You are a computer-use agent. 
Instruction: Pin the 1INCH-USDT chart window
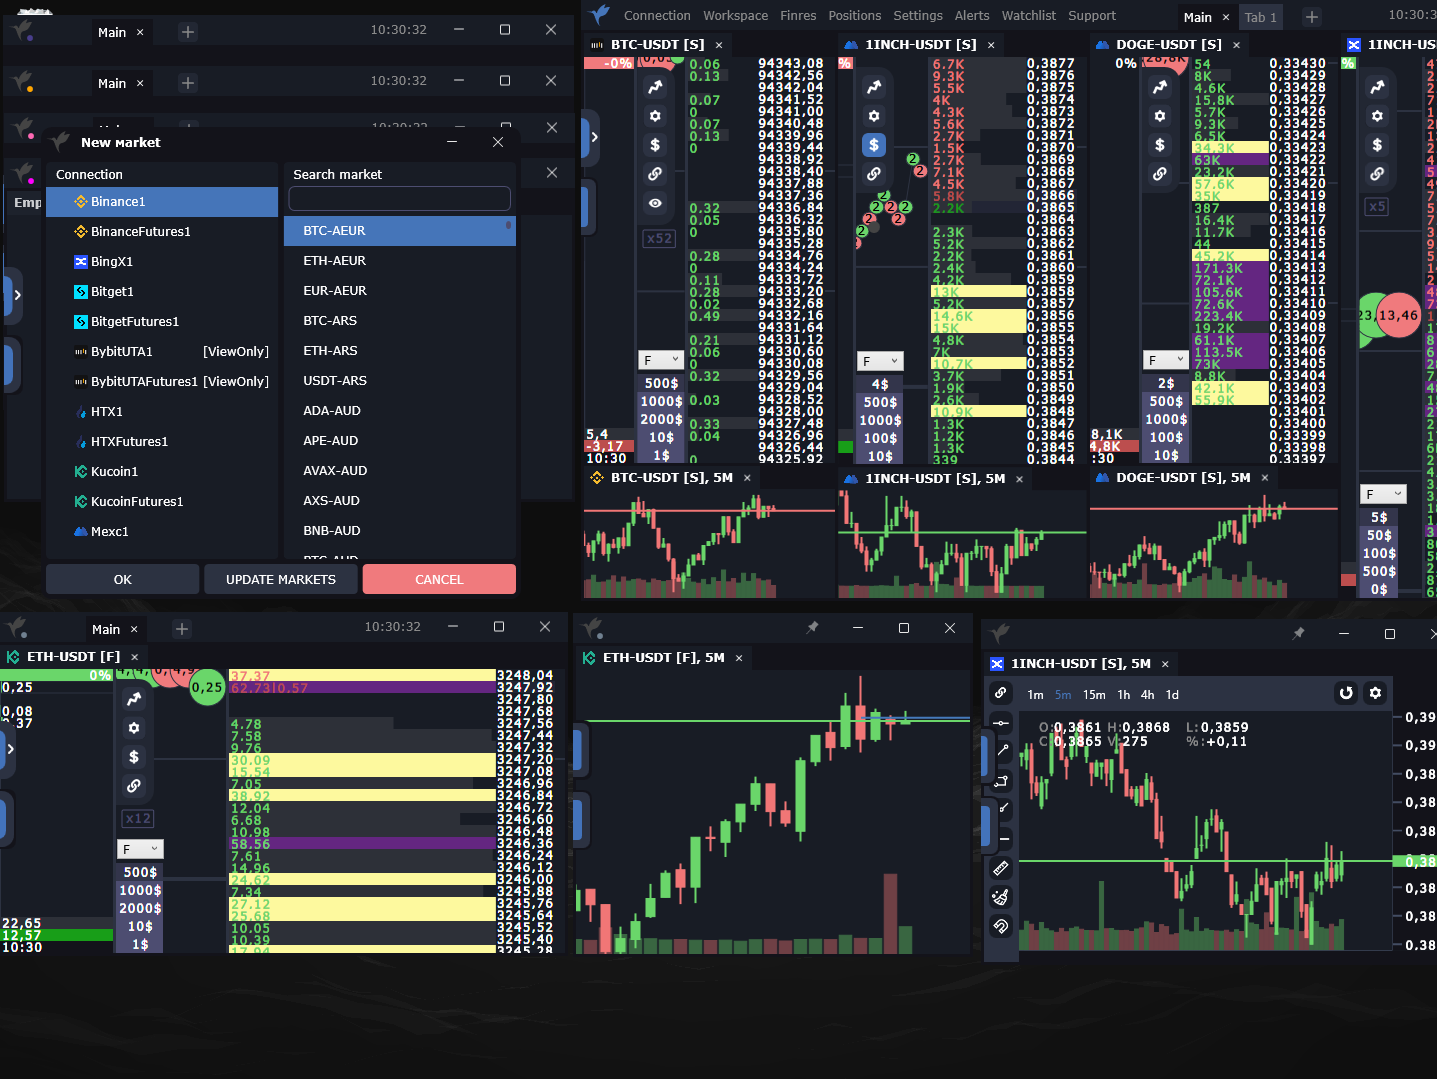coord(1298,633)
